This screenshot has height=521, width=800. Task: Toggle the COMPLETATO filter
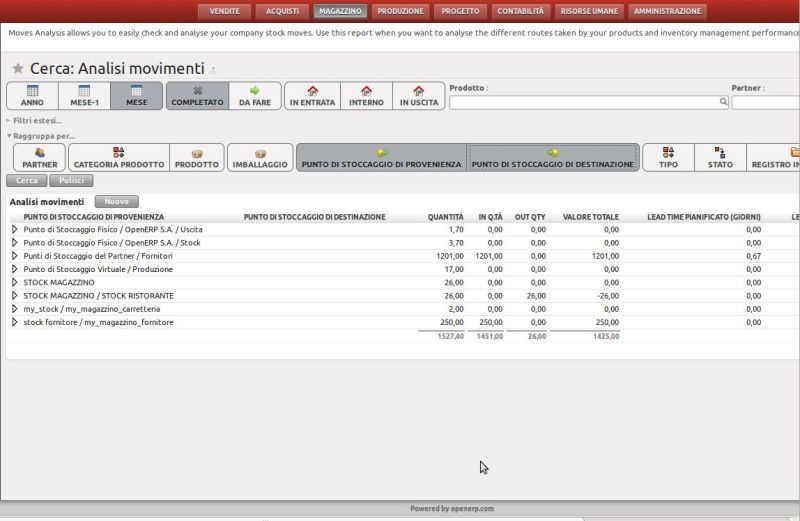[197, 96]
